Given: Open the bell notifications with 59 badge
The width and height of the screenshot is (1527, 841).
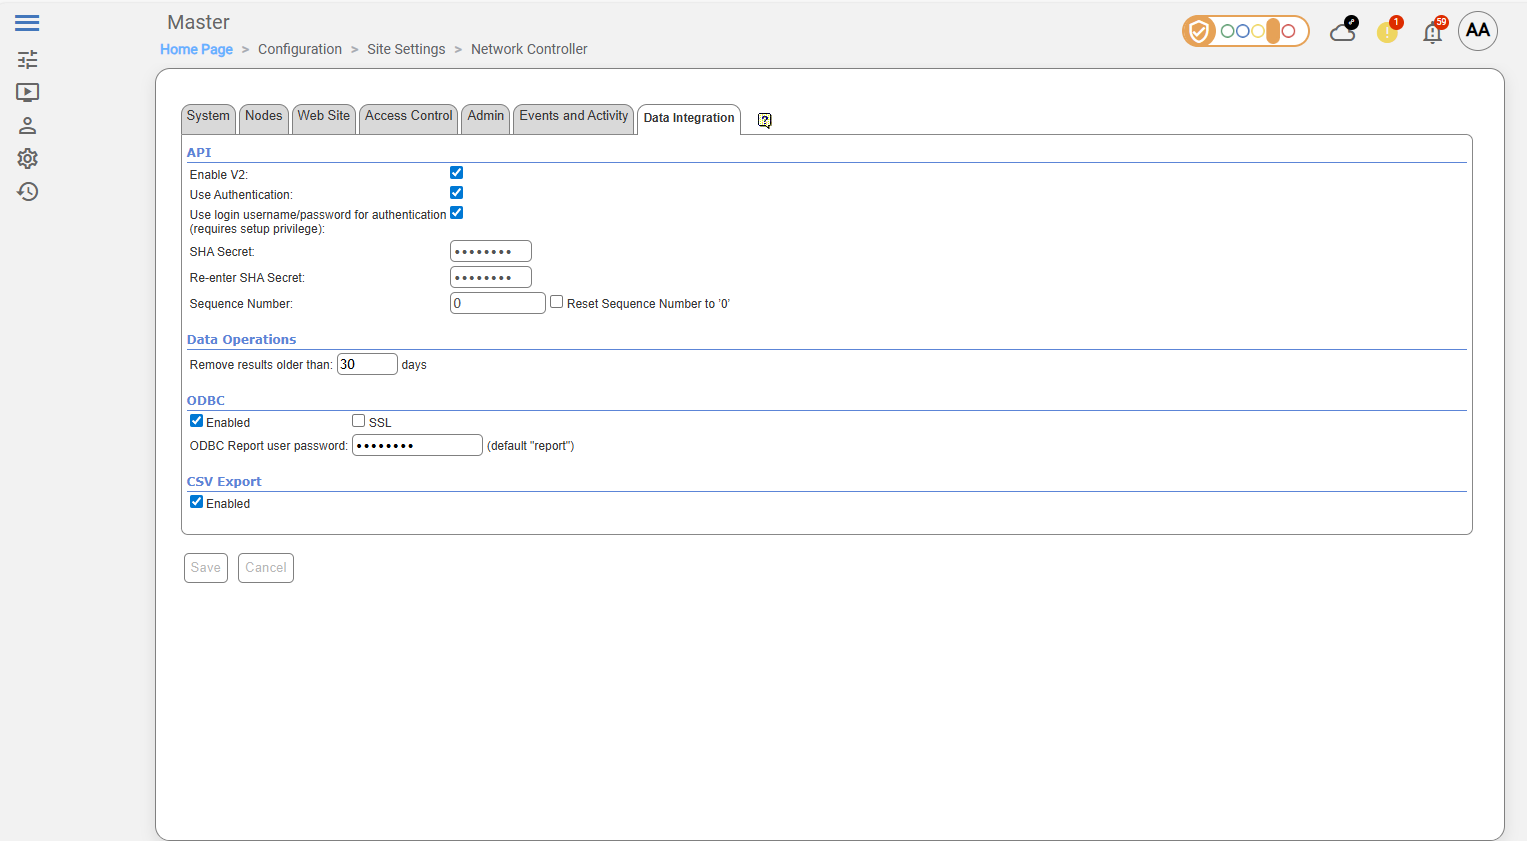Looking at the screenshot, I should 1433,33.
